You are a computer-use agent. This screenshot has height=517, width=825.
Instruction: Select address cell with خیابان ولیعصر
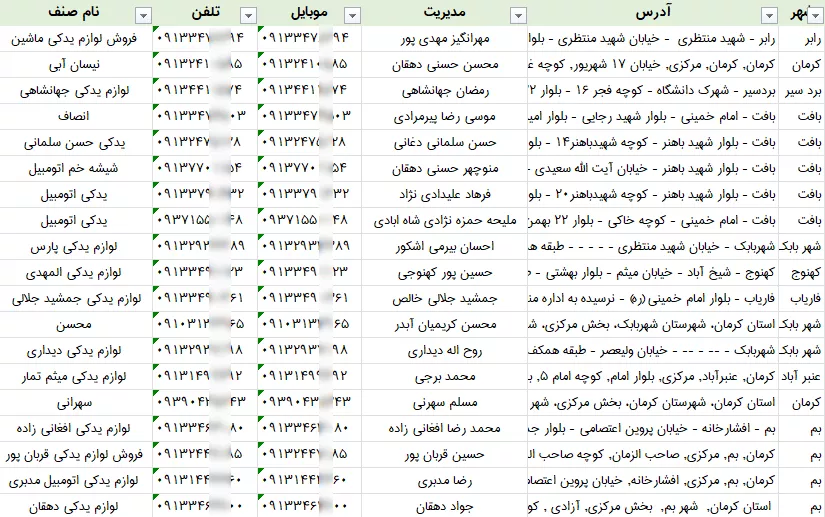[653, 351]
